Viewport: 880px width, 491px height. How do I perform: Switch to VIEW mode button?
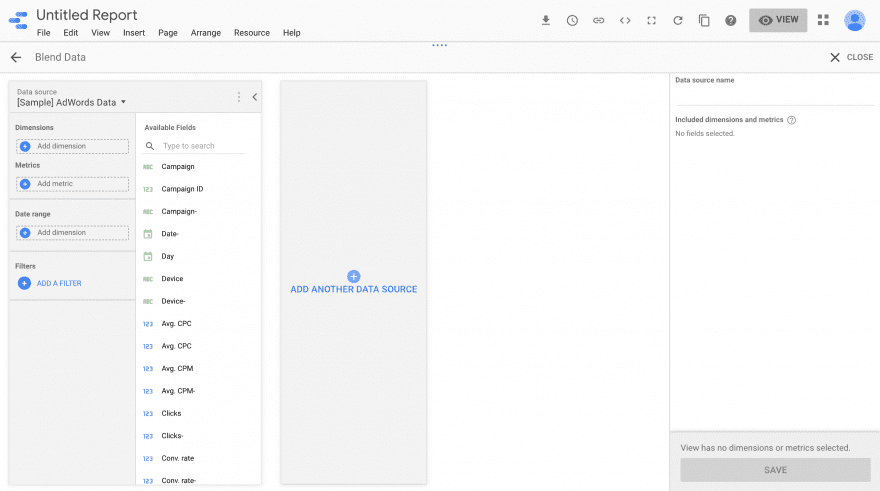778,20
